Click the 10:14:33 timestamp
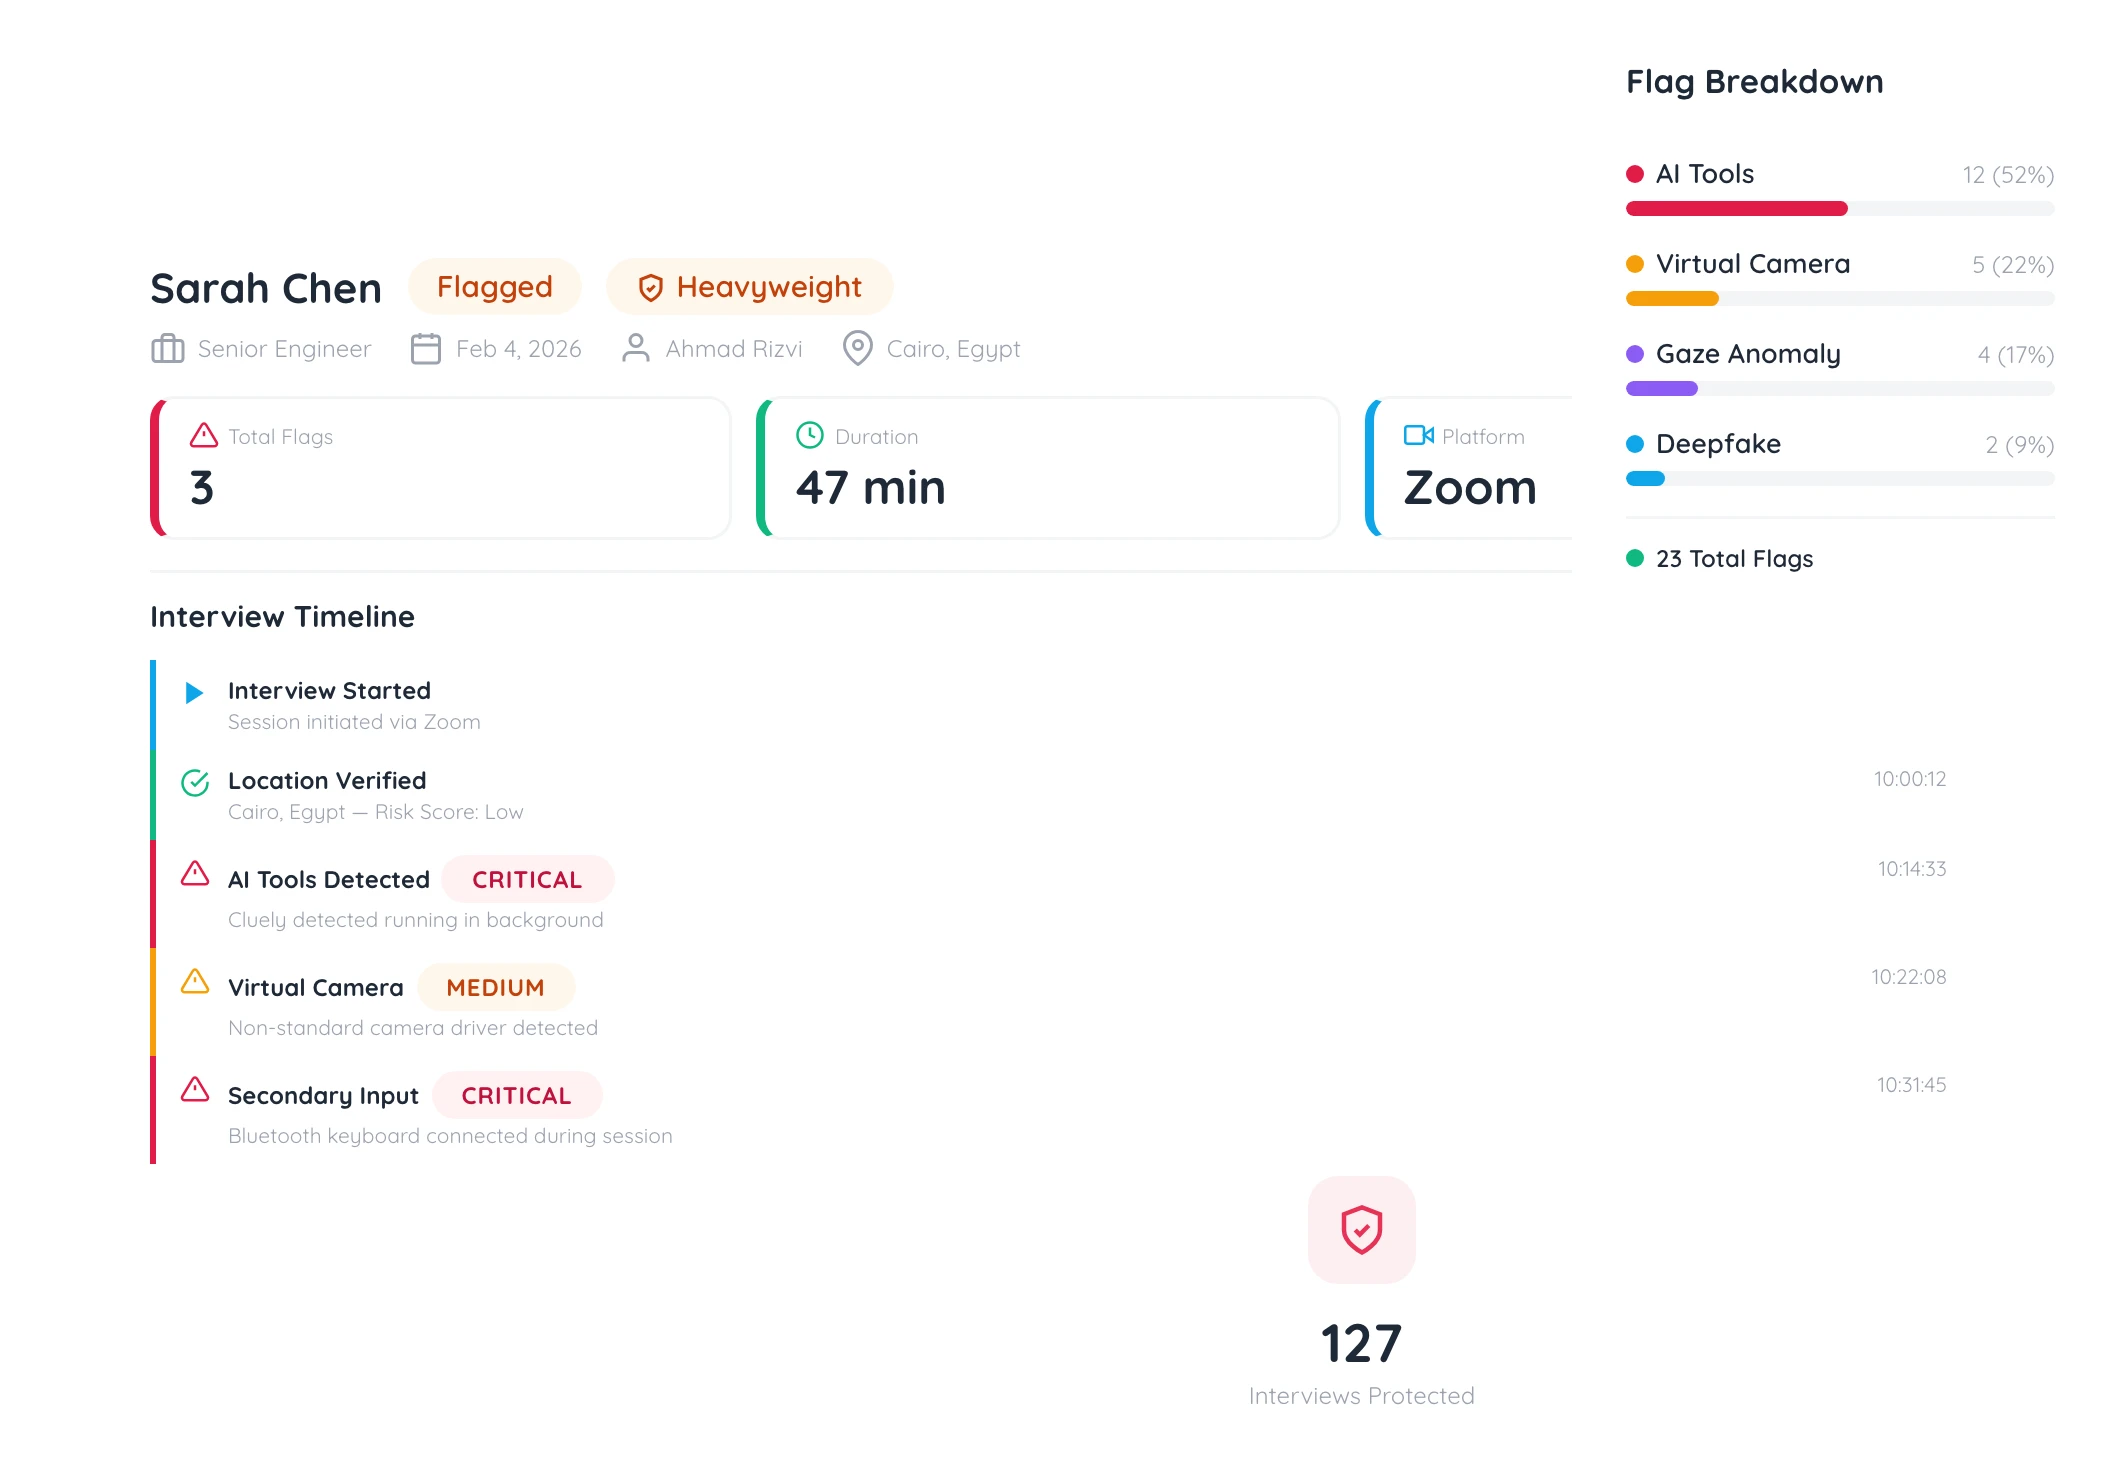The width and height of the screenshot is (2112, 1476). (x=1911, y=869)
